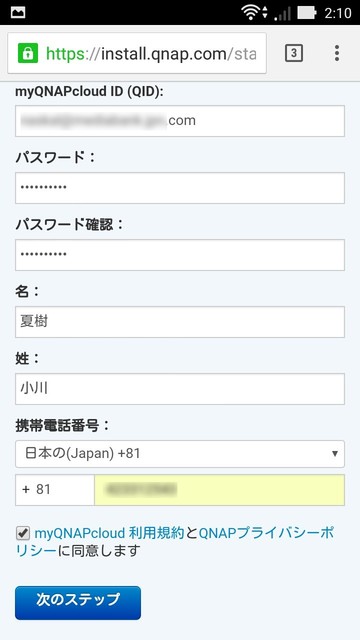Open the myQNAPcloud 利用規約 link
Image resolution: width=360 pixels, height=640 pixels.
[109, 533]
